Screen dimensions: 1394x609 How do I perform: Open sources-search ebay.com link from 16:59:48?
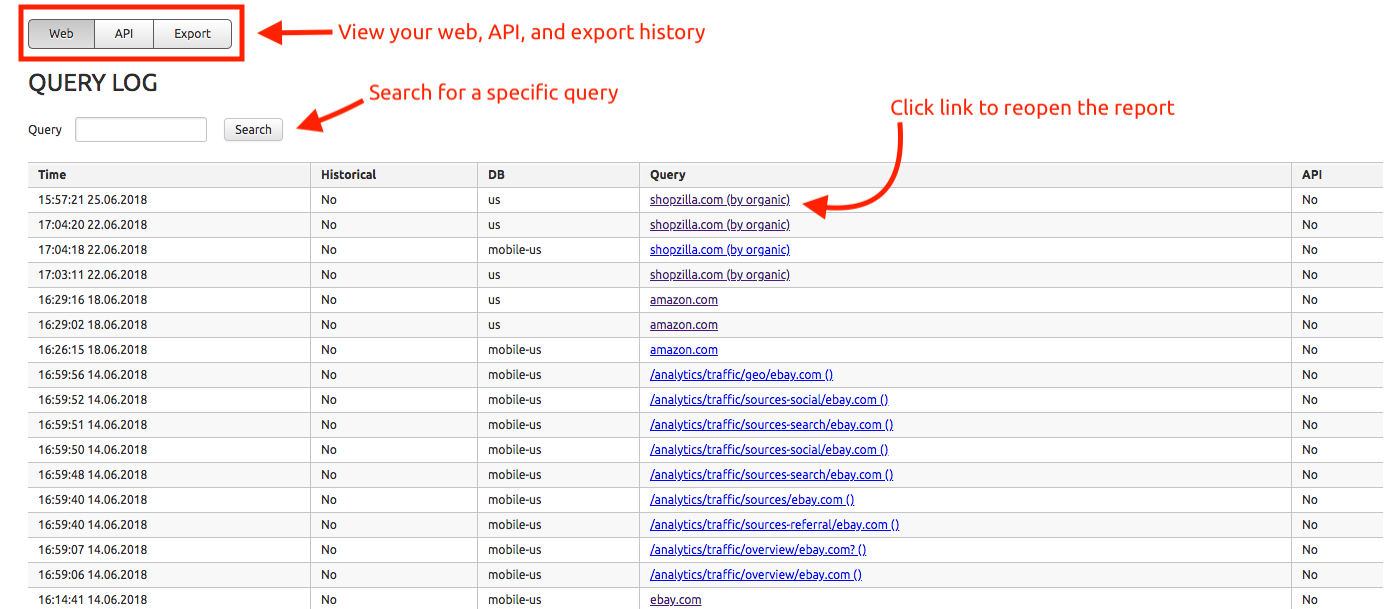(x=771, y=475)
